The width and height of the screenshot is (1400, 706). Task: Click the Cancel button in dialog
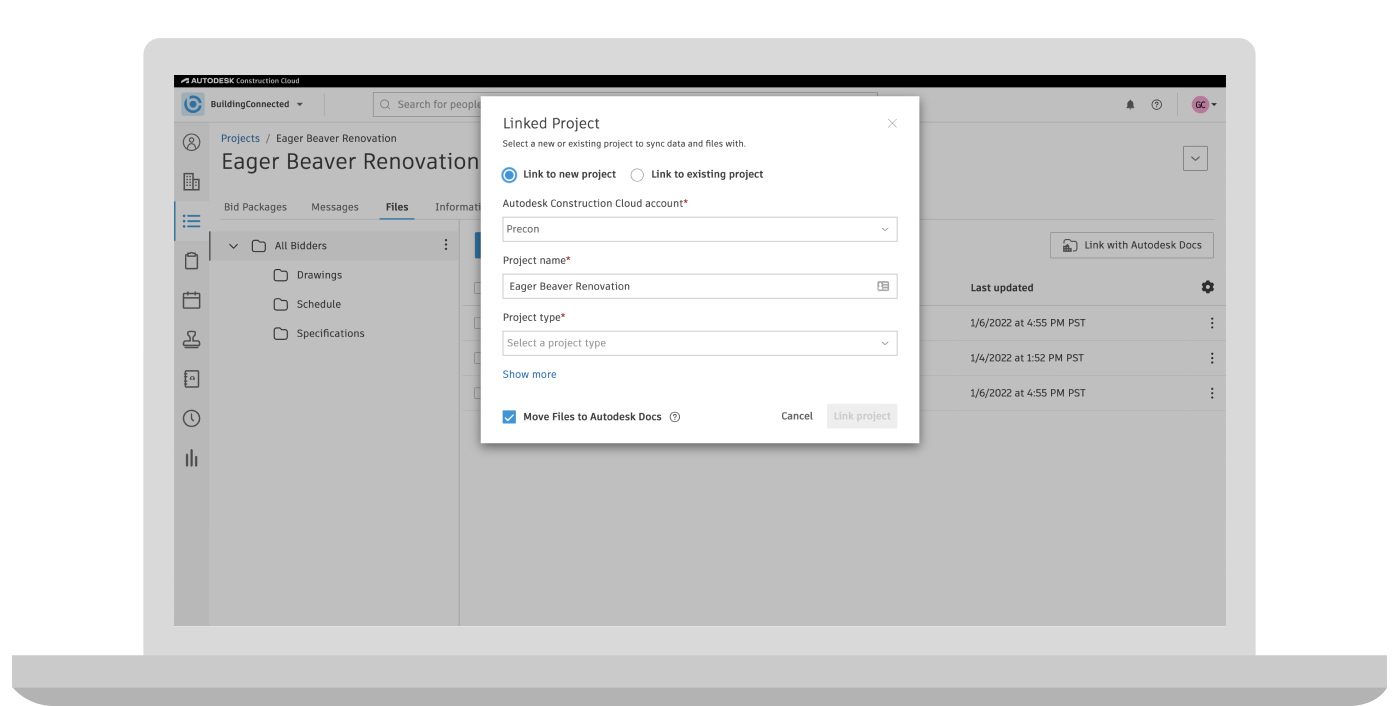click(x=796, y=416)
